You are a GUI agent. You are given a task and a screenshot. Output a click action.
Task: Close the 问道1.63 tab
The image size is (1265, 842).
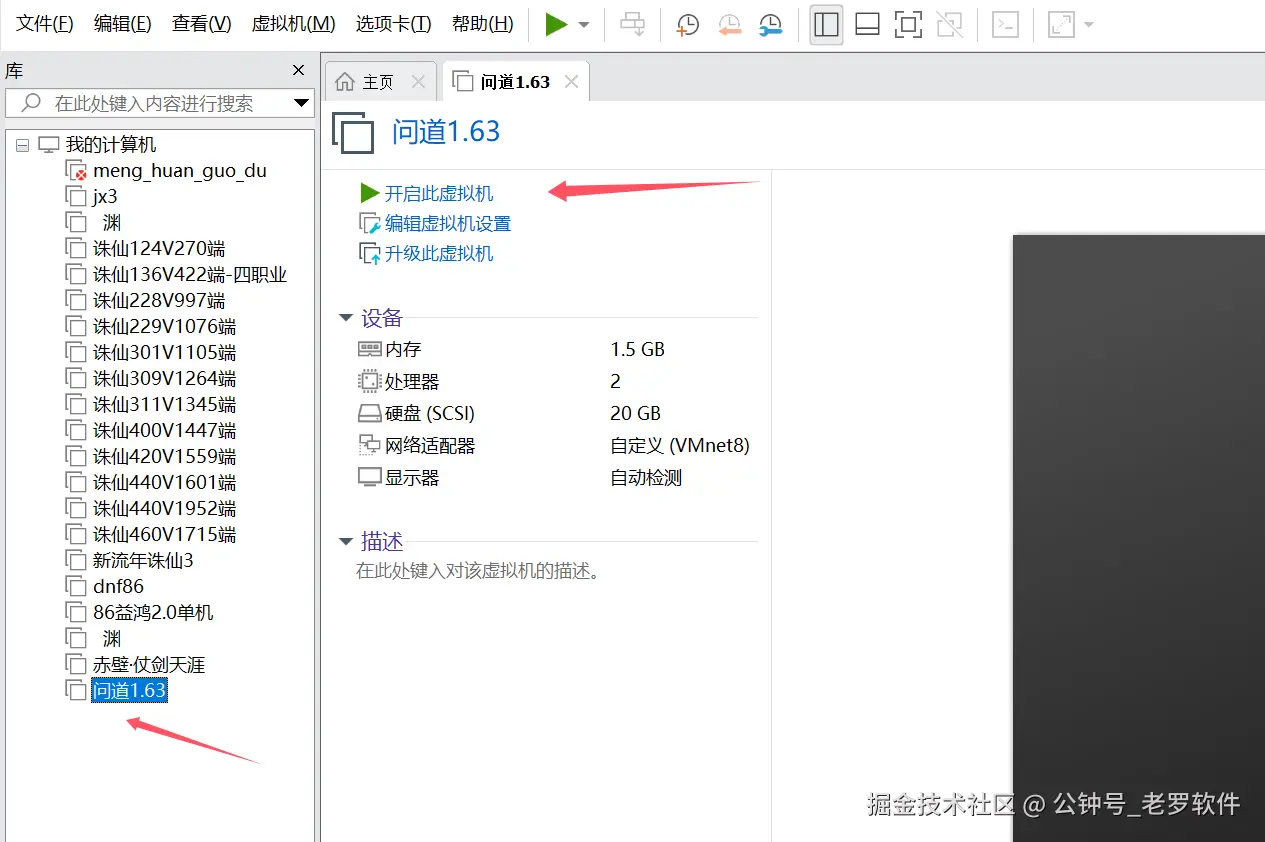tap(572, 82)
